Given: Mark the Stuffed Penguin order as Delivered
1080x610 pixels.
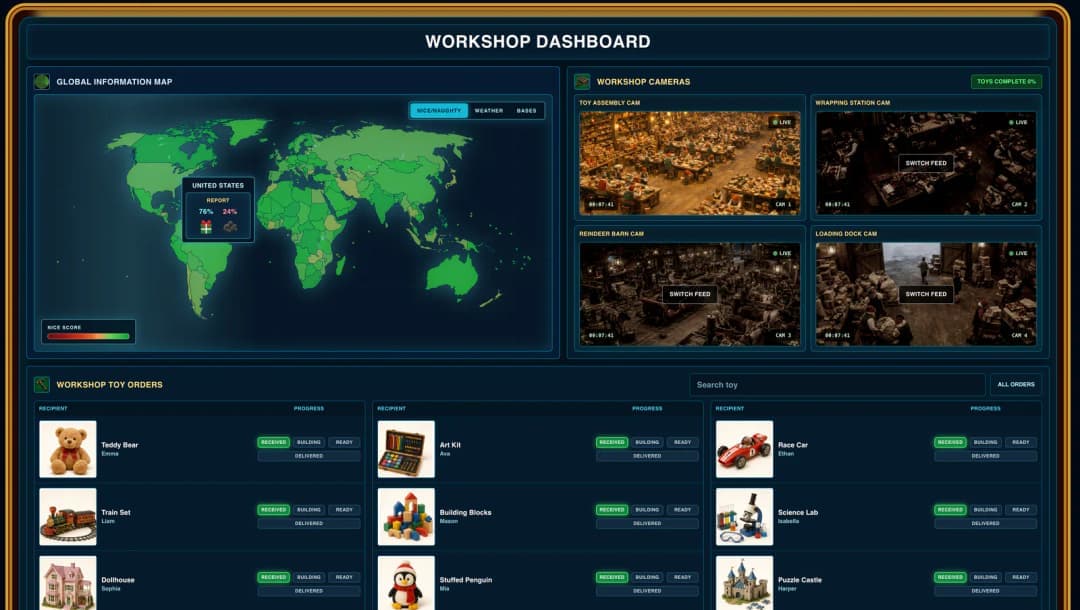Looking at the screenshot, I should pyautogui.click(x=647, y=591).
